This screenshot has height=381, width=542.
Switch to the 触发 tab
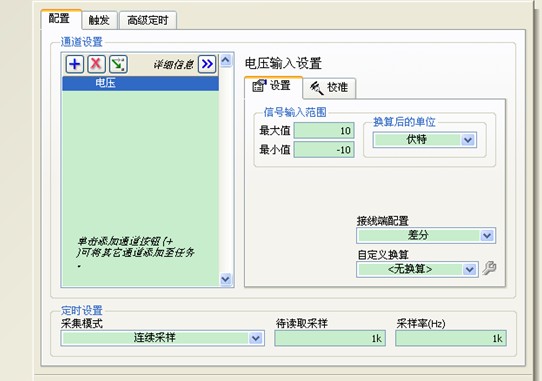[100, 20]
